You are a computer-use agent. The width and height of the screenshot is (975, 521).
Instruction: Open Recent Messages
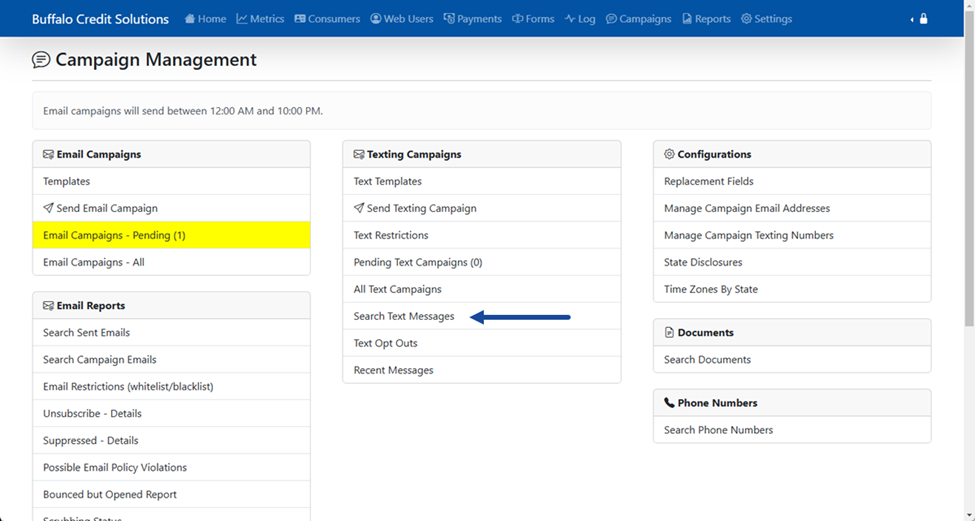tap(482, 370)
